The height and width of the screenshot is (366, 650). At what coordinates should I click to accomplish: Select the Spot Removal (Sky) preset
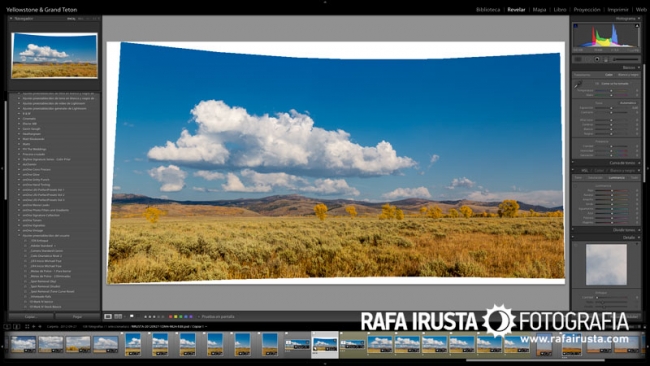44,281
